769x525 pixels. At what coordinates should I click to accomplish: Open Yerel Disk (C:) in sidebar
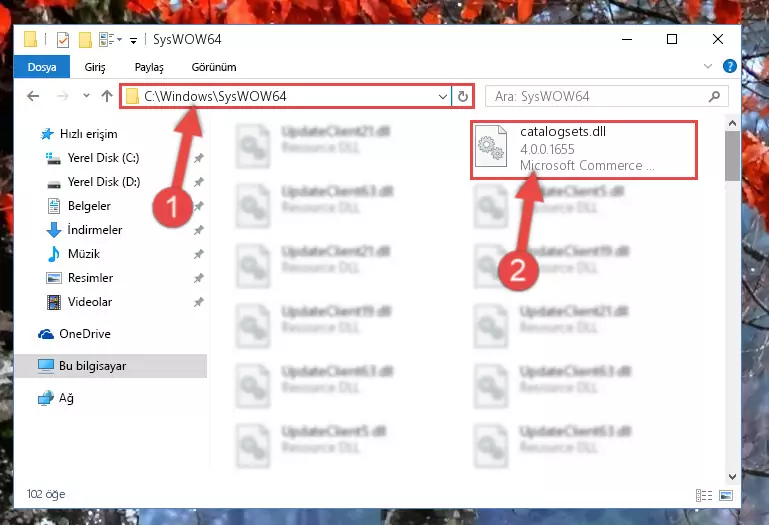[x=103, y=158]
